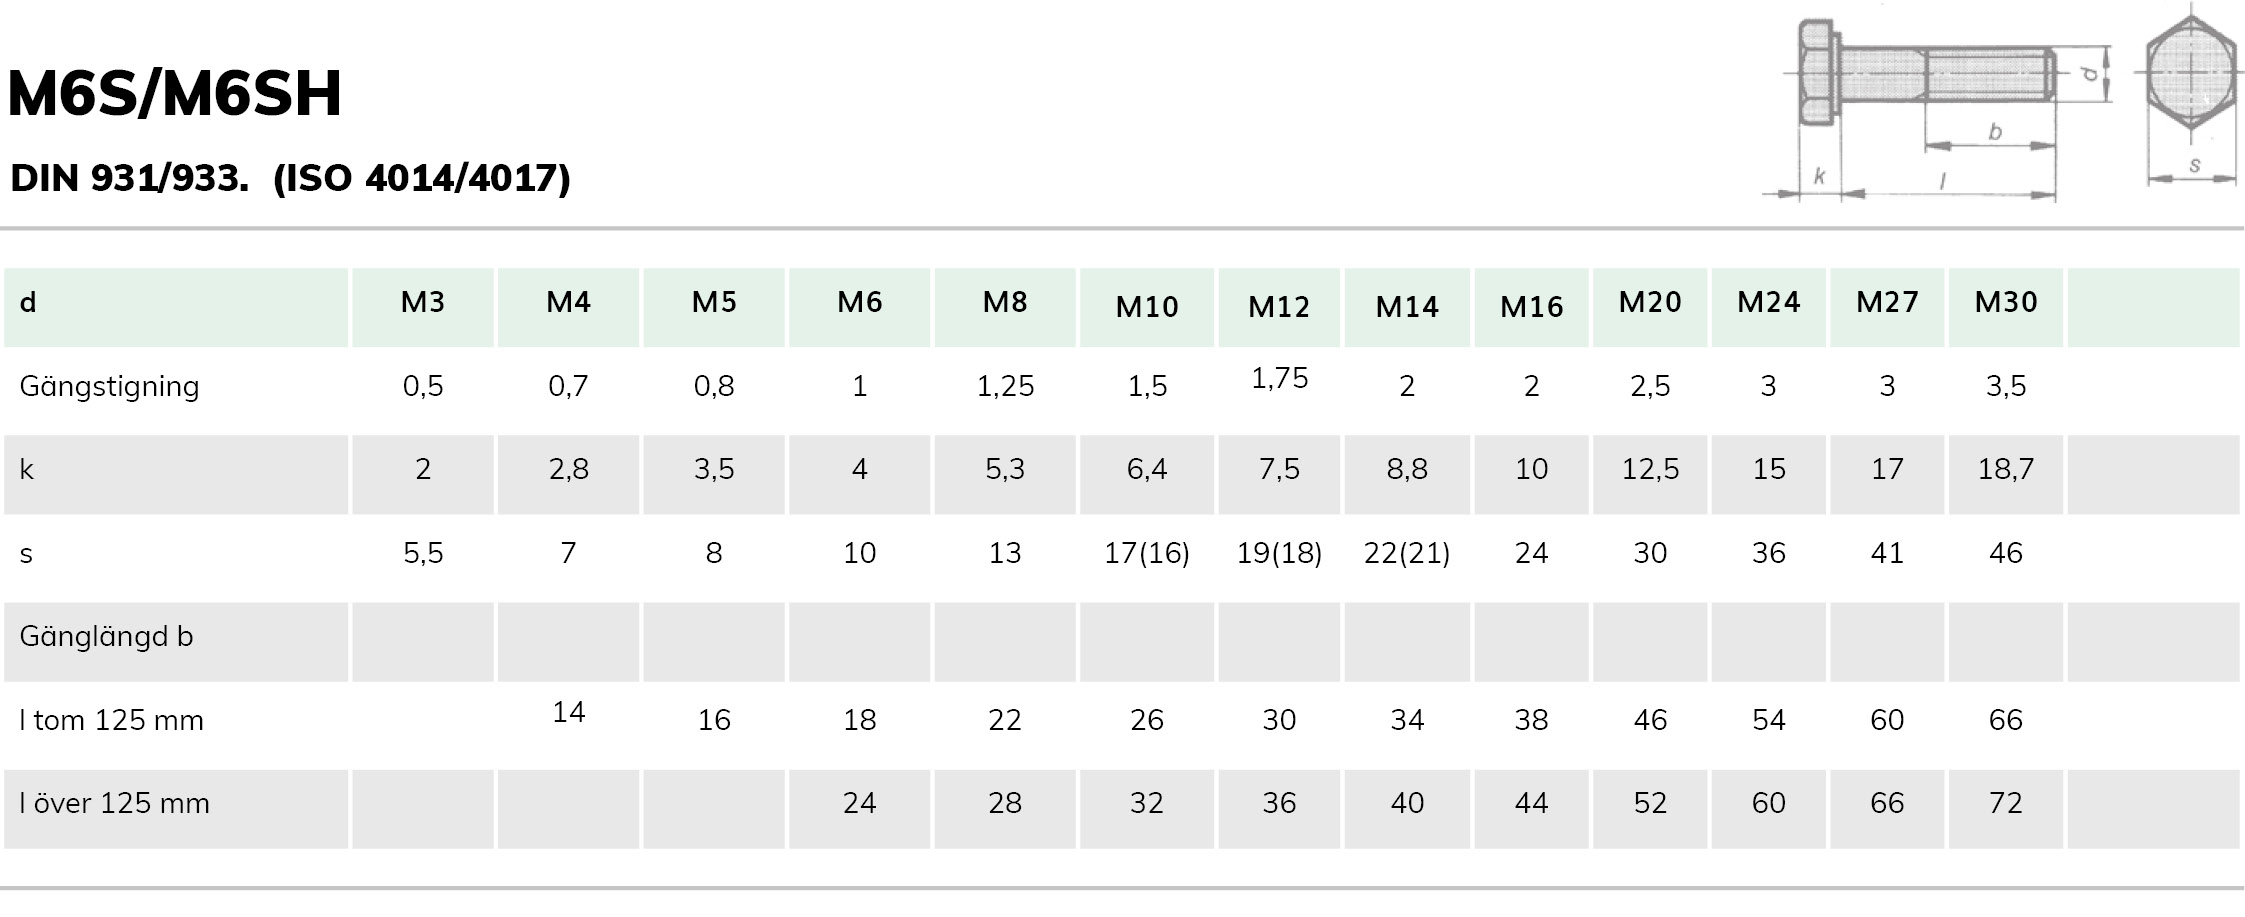Screen dimensions: 2245x917
Task: Click the Gängstigning row label
Action: (110, 387)
